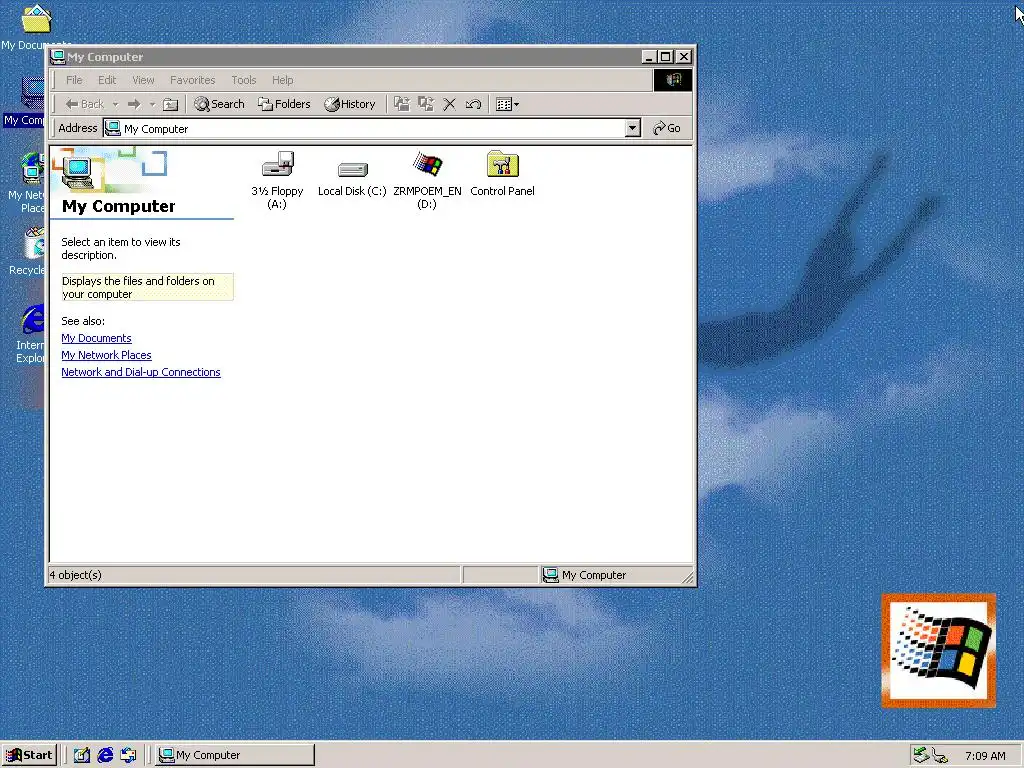Maximize the My Computer window
The width and height of the screenshot is (1024, 768).
tap(665, 57)
